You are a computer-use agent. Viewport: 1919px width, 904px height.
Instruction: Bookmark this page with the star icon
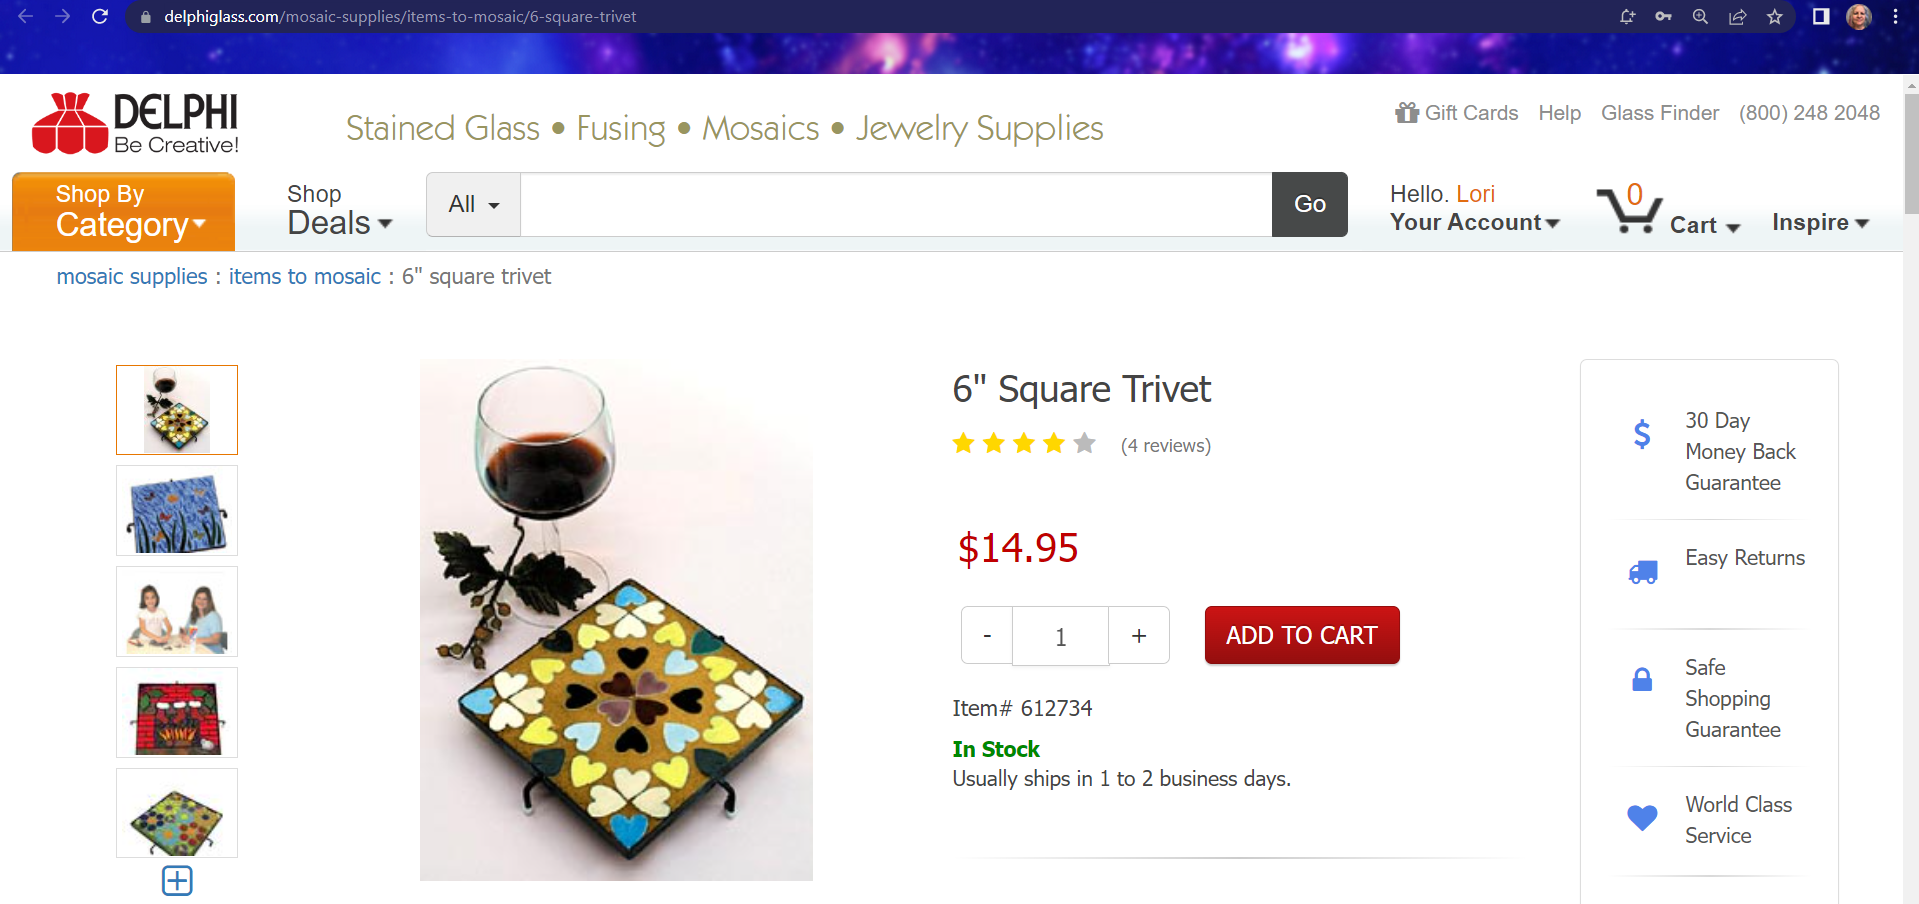(1775, 17)
